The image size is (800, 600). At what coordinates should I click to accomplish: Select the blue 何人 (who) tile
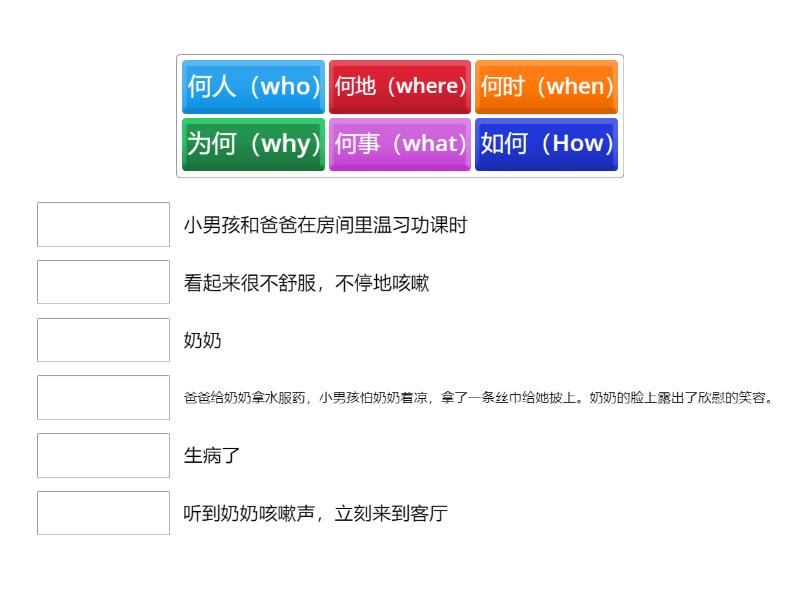[253, 87]
